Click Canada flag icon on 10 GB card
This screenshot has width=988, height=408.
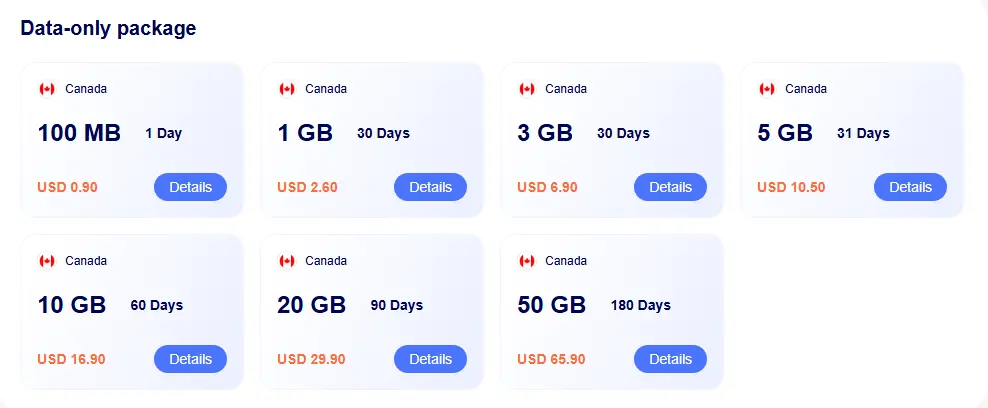coord(47,261)
